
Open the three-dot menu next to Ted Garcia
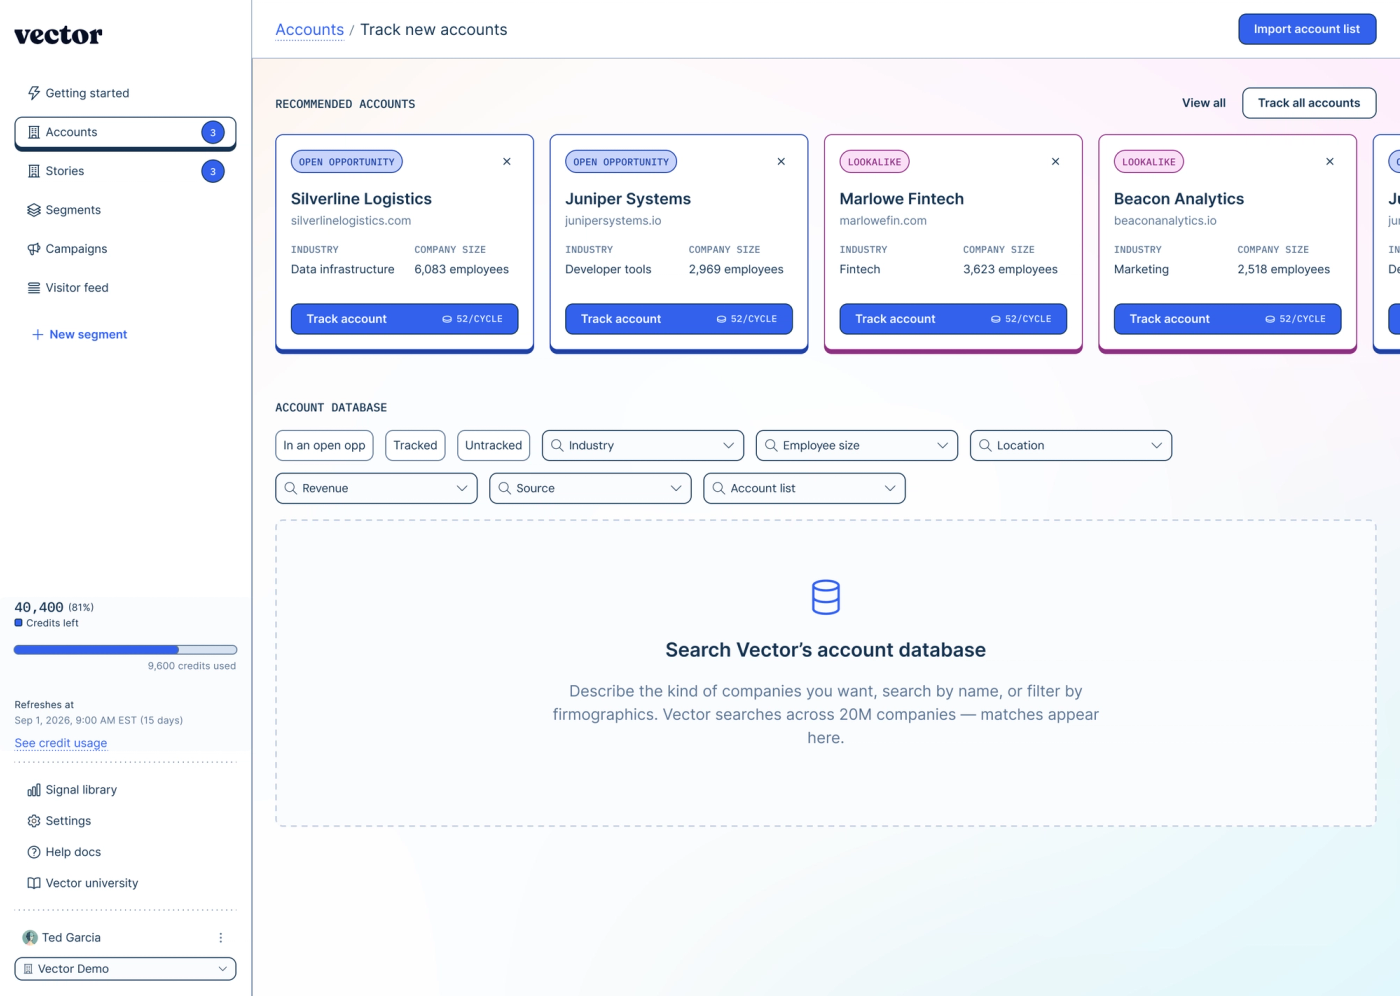point(221,938)
